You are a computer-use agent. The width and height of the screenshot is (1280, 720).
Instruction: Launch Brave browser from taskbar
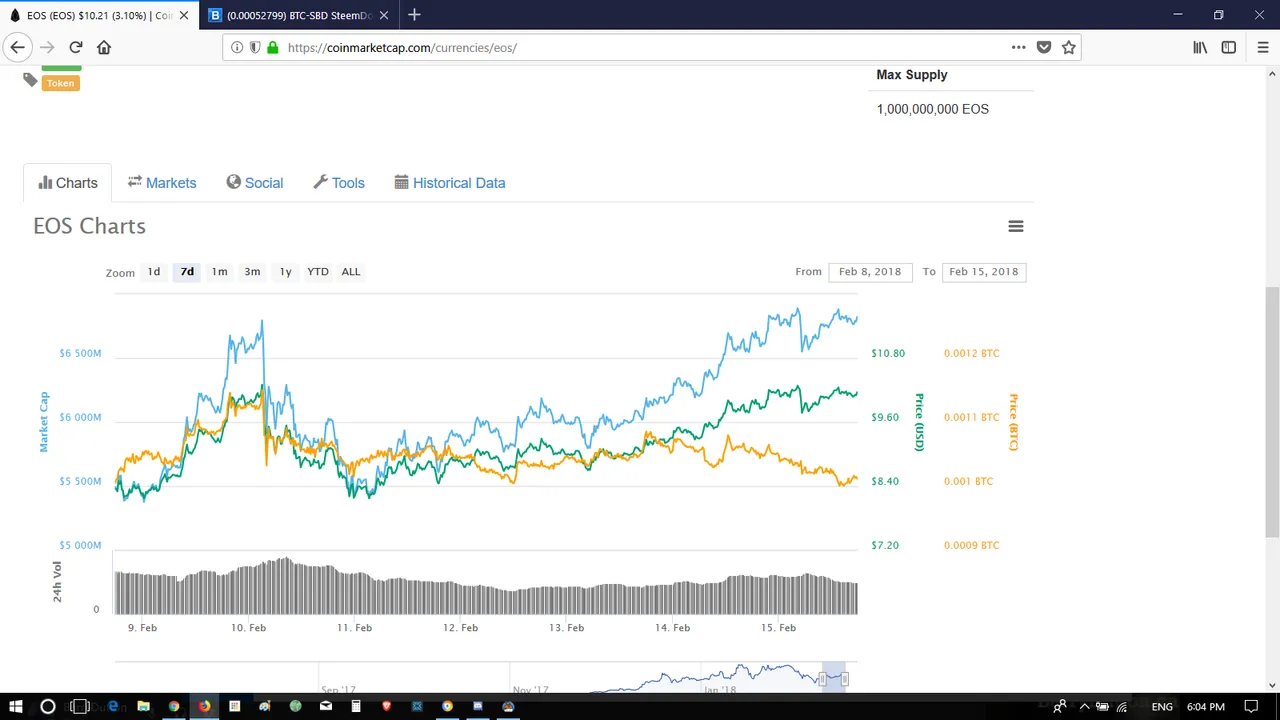pyautogui.click(x=387, y=706)
